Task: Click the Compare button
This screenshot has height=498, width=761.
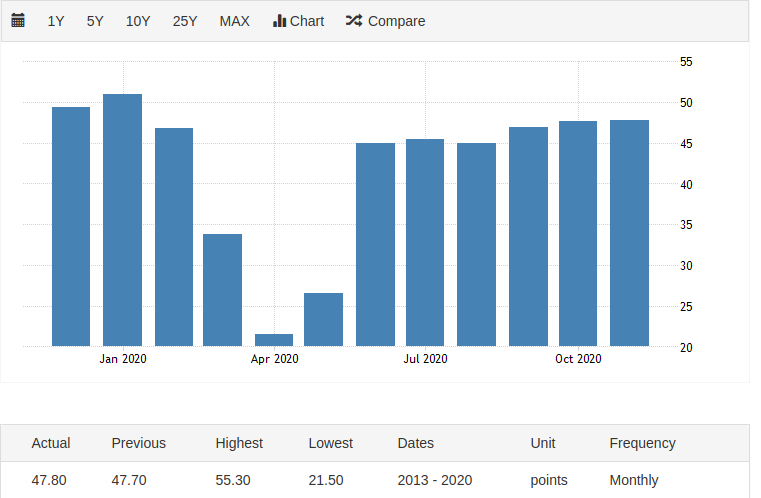Action: [x=385, y=21]
